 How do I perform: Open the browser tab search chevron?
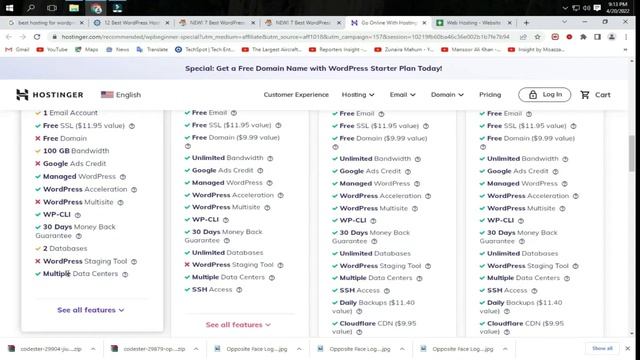564,22
